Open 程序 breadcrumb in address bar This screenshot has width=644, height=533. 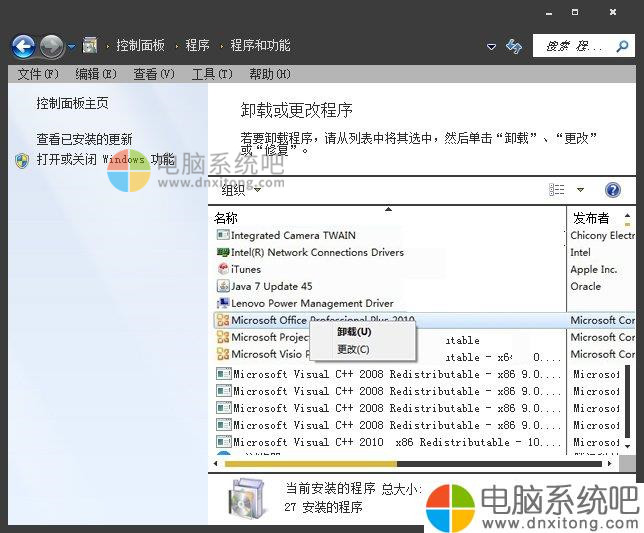[x=197, y=45]
